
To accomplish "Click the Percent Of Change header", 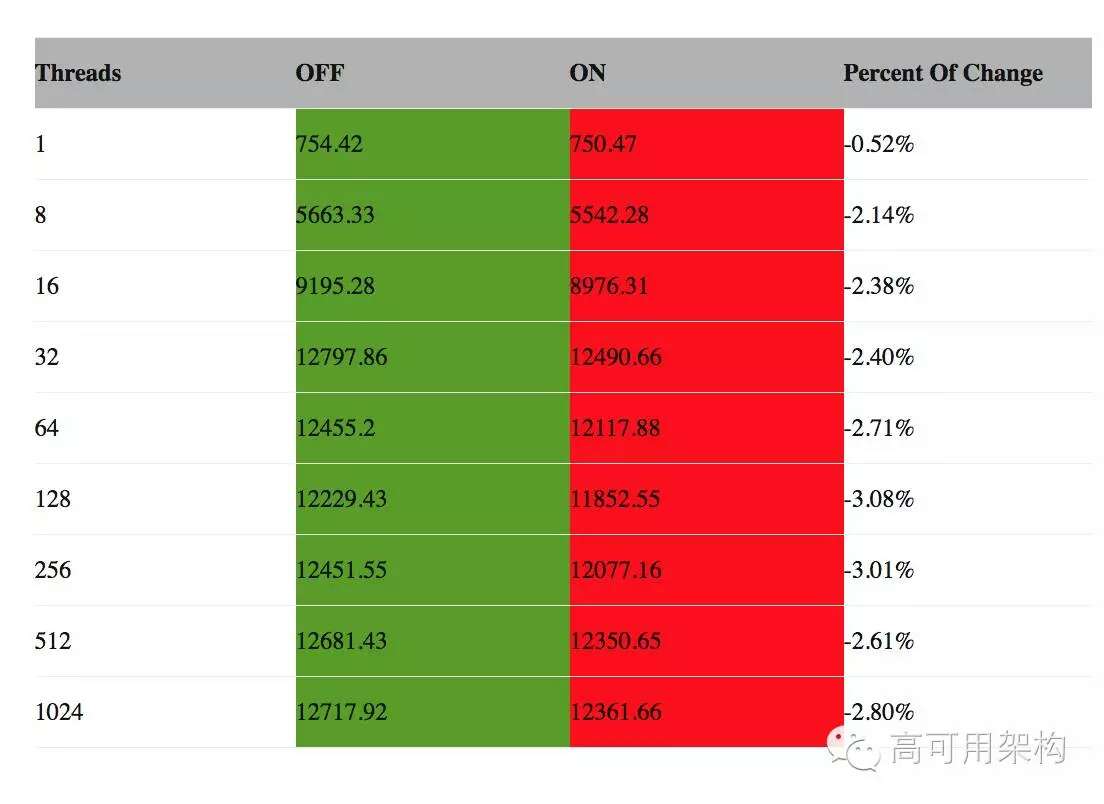I will click(943, 73).
